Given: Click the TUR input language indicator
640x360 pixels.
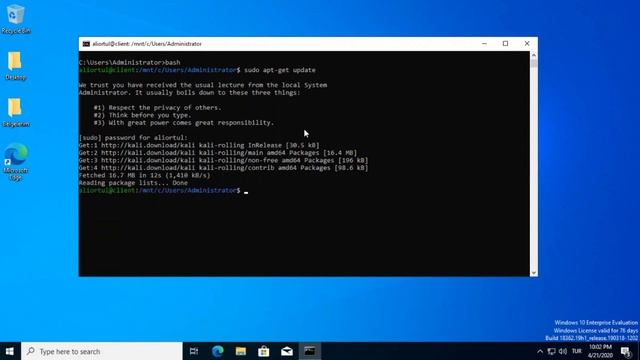Looking at the screenshot, I should coord(577,351).
